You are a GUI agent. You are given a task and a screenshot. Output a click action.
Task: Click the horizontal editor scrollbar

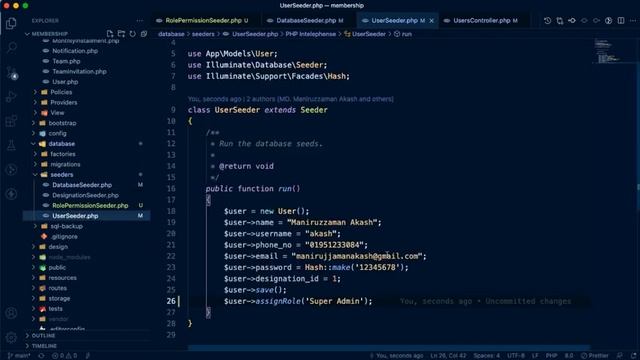pyautogui.click(x=389, y=348)
